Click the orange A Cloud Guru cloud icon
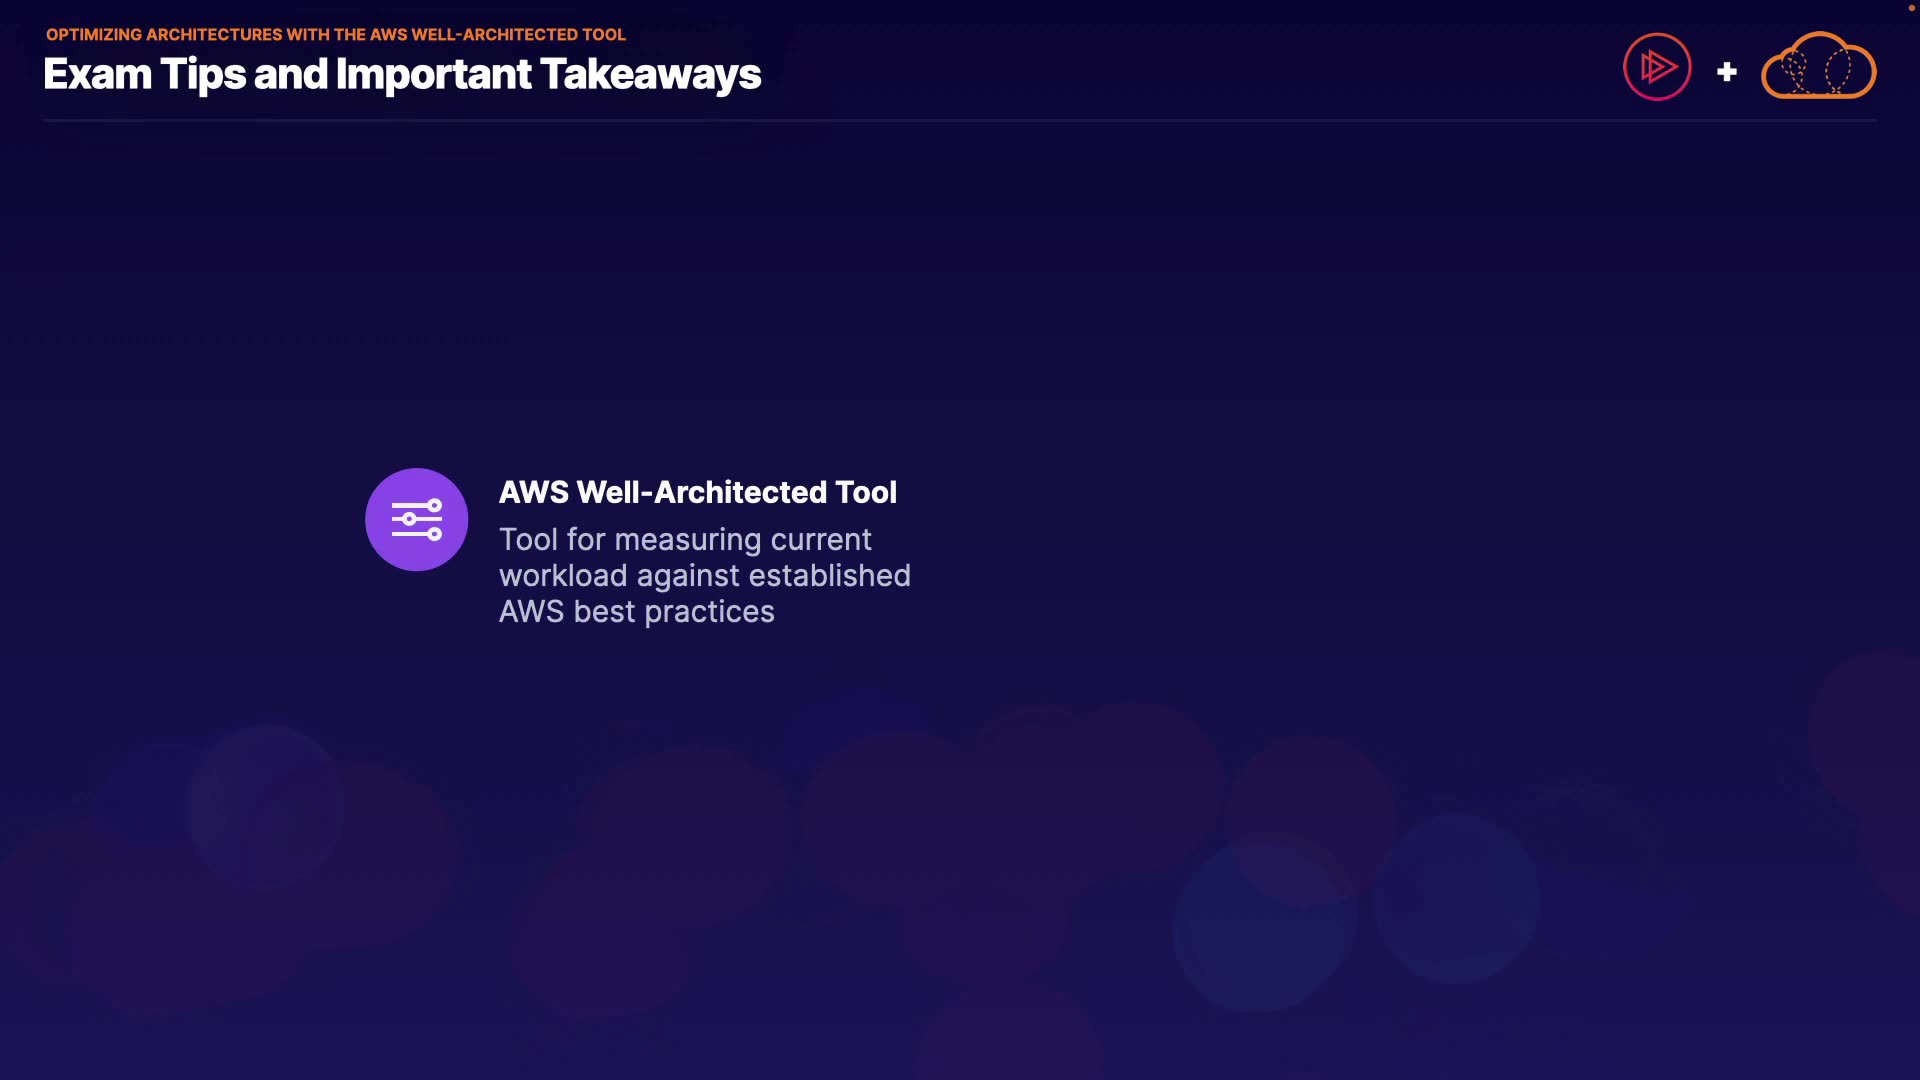Image resolution: width=1920 pixels, height=1080 pixels. (x=1818, y=67)
